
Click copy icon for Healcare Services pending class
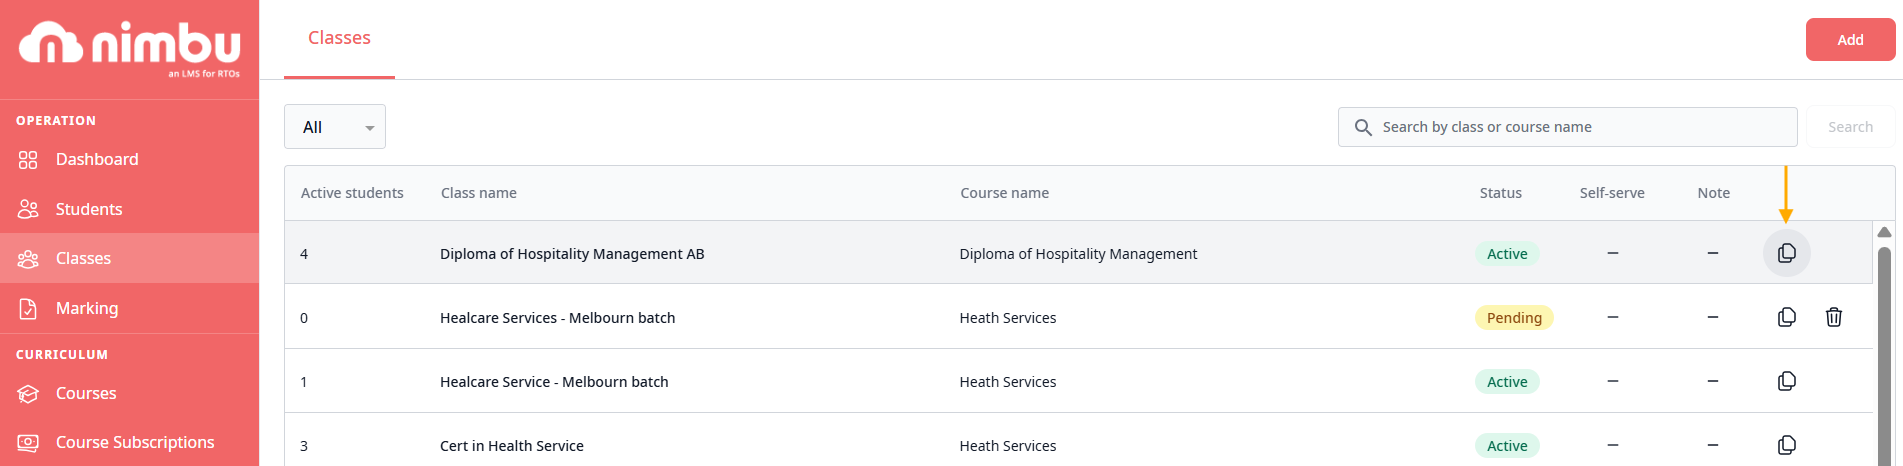[x=1786, y=317]
